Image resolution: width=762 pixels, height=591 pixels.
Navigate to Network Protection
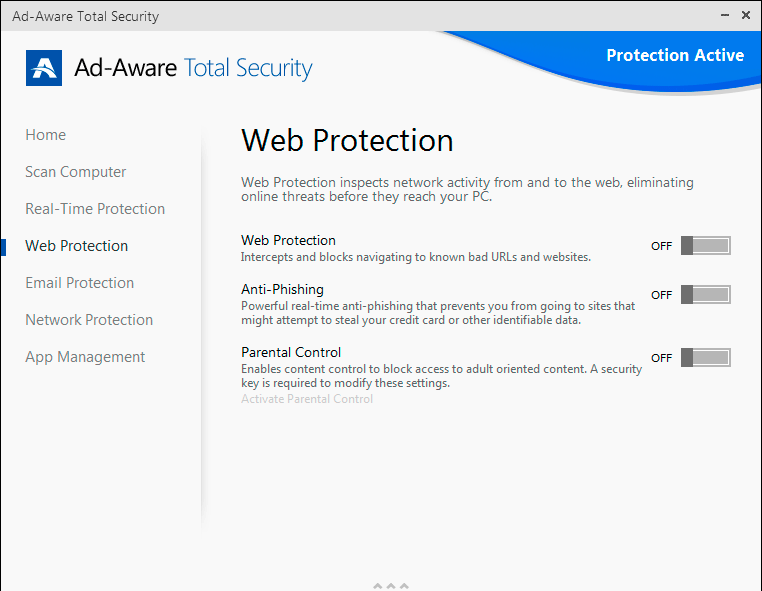[x=89, y=320]
